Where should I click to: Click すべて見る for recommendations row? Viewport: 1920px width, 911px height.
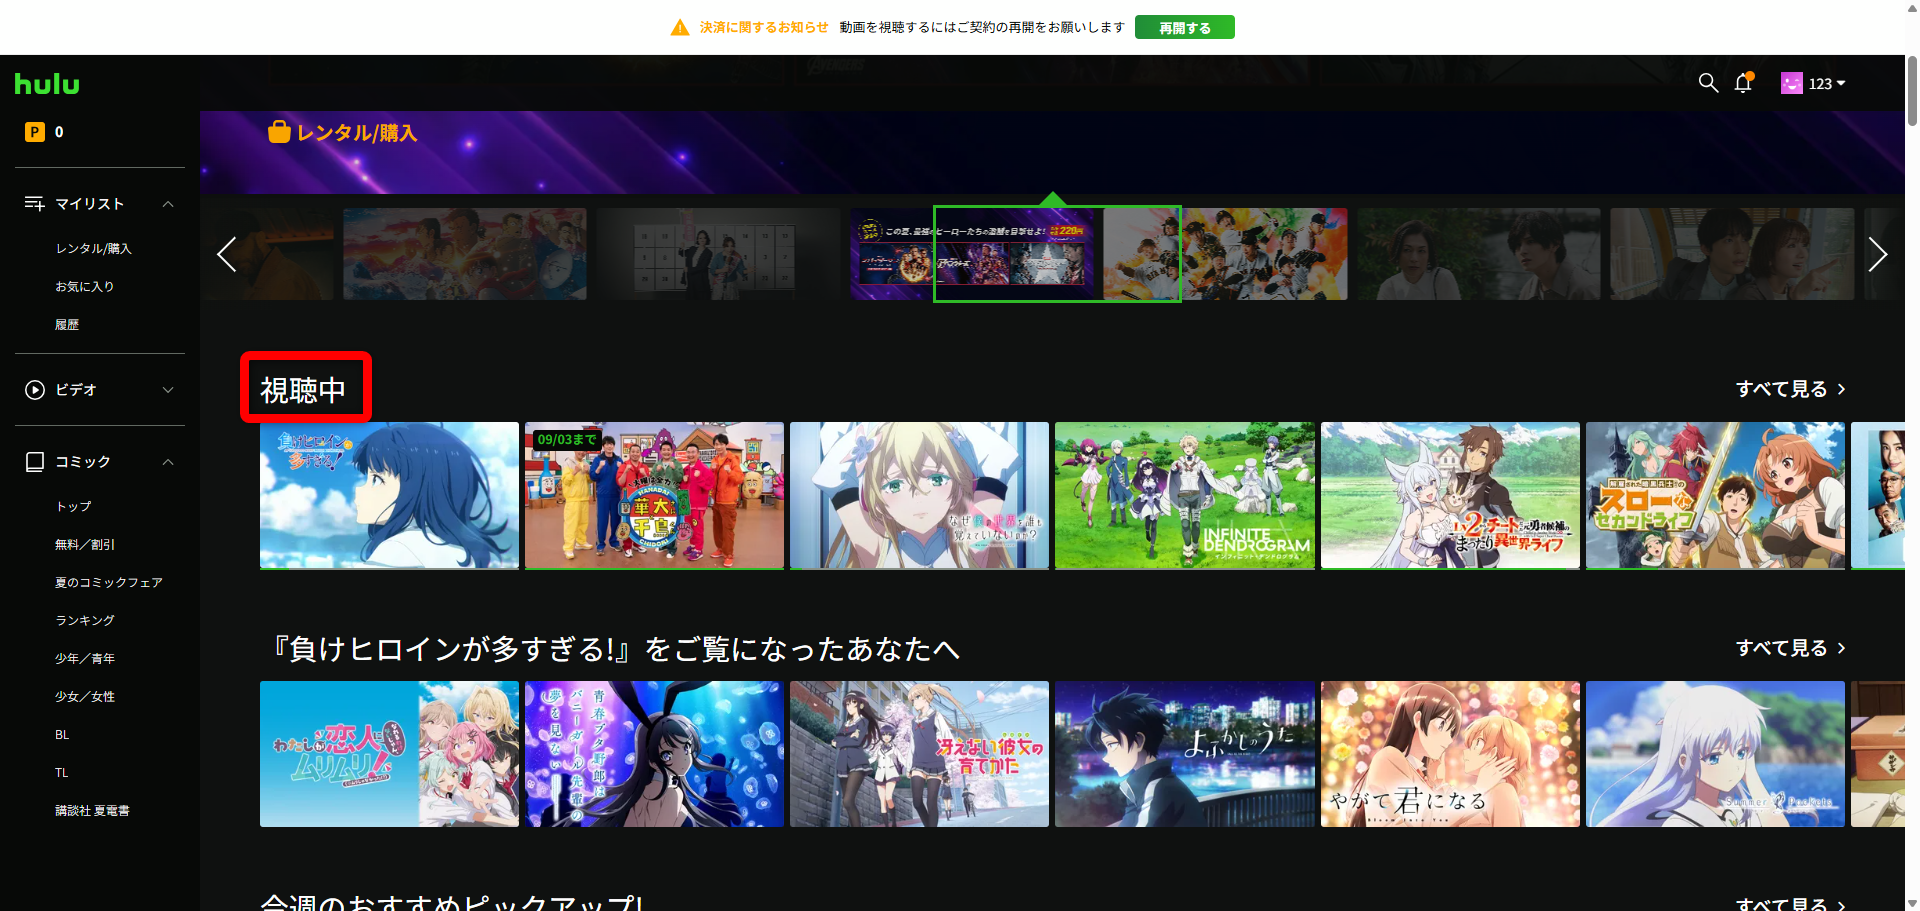pos(1791,648)
